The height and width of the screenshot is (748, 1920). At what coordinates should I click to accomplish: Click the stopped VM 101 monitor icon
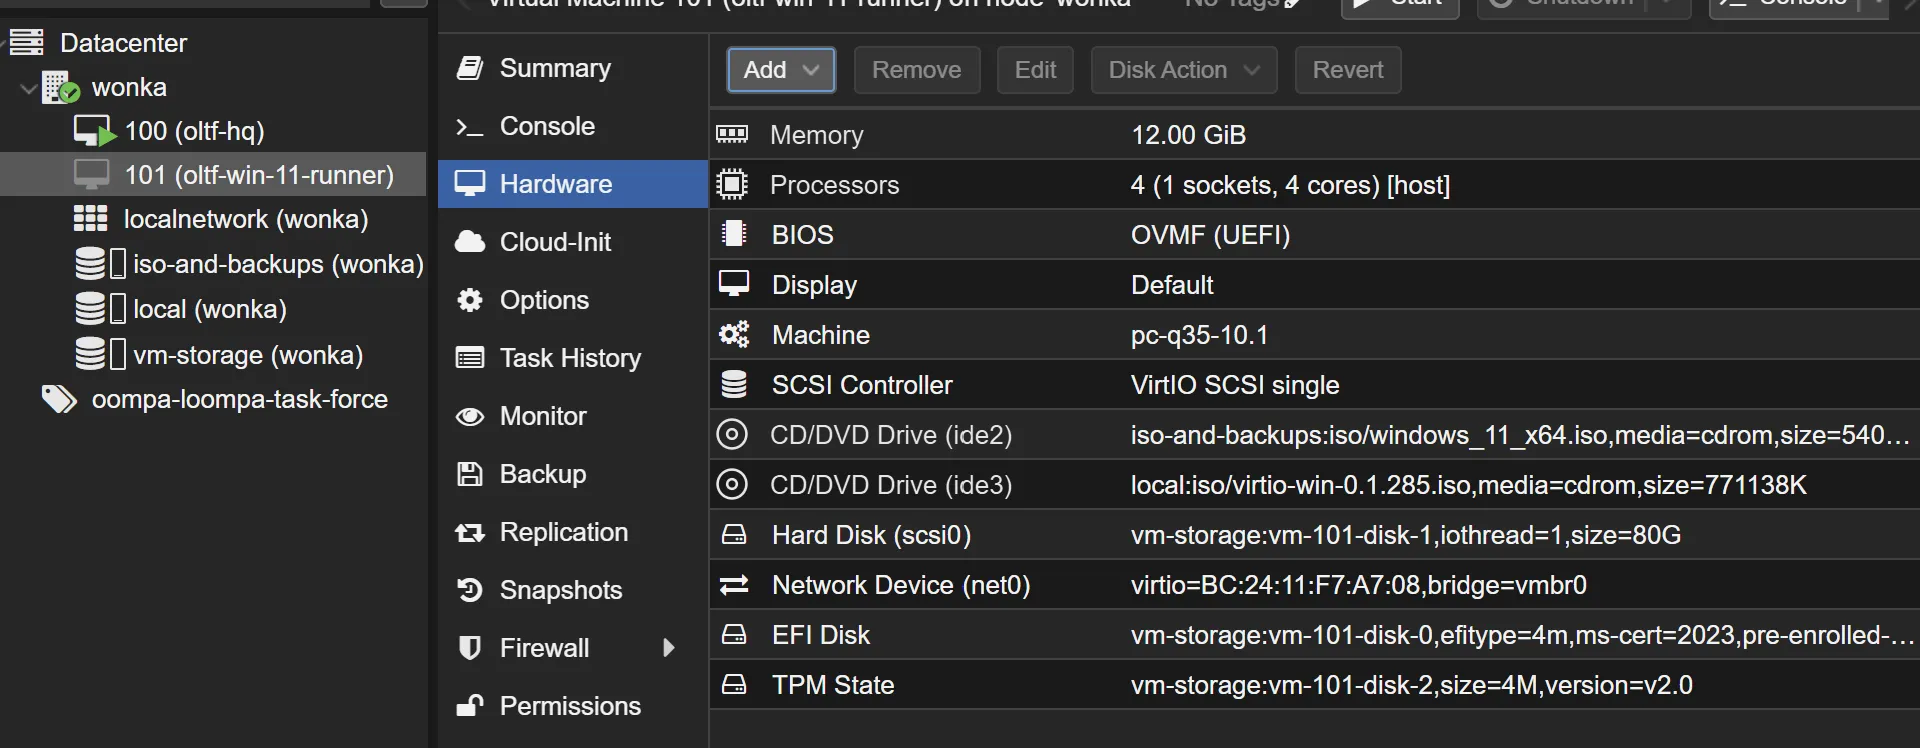pos(92,175)
